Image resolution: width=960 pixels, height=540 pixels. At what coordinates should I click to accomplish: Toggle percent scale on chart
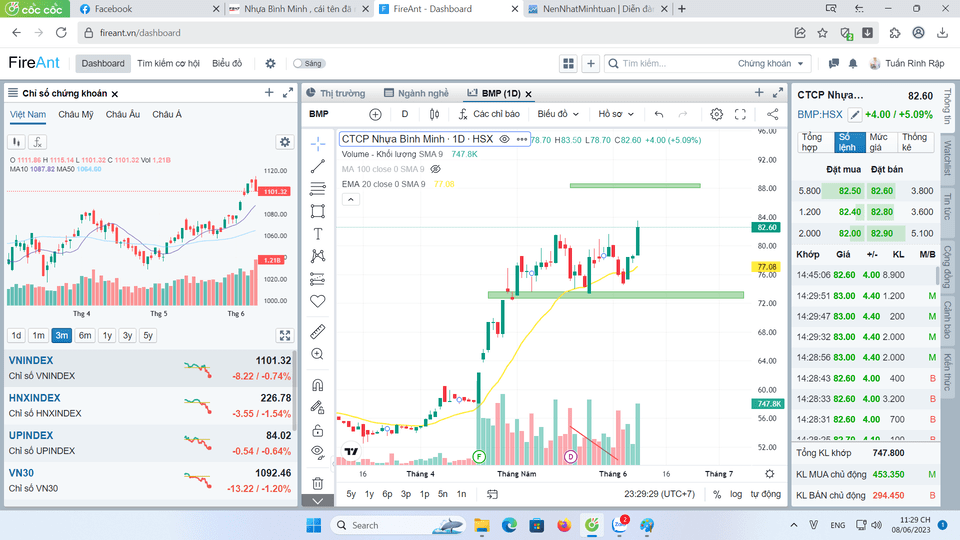tap(717, 494)
